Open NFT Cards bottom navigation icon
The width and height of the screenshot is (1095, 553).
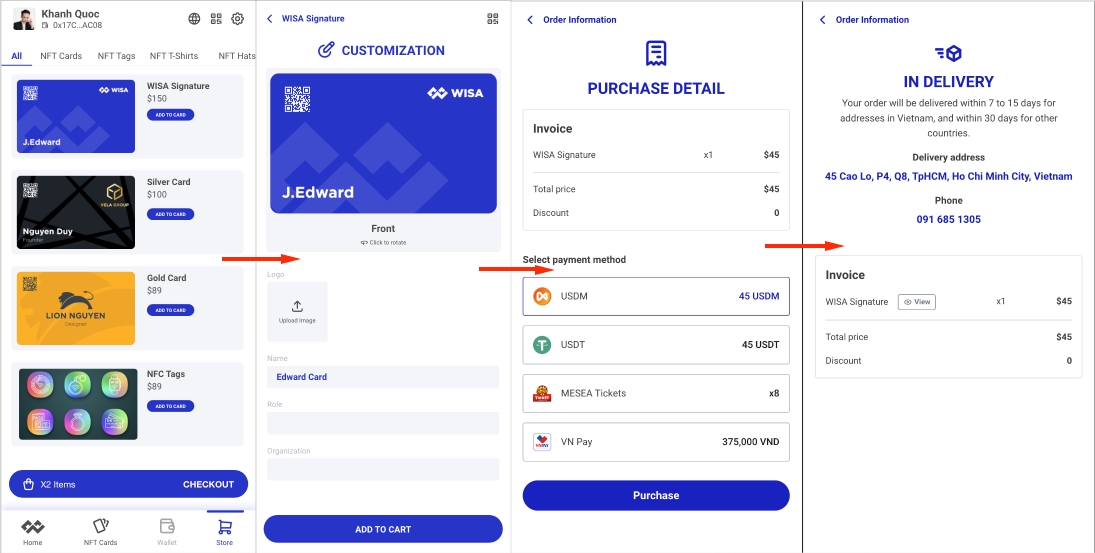[x=100, y=527]
